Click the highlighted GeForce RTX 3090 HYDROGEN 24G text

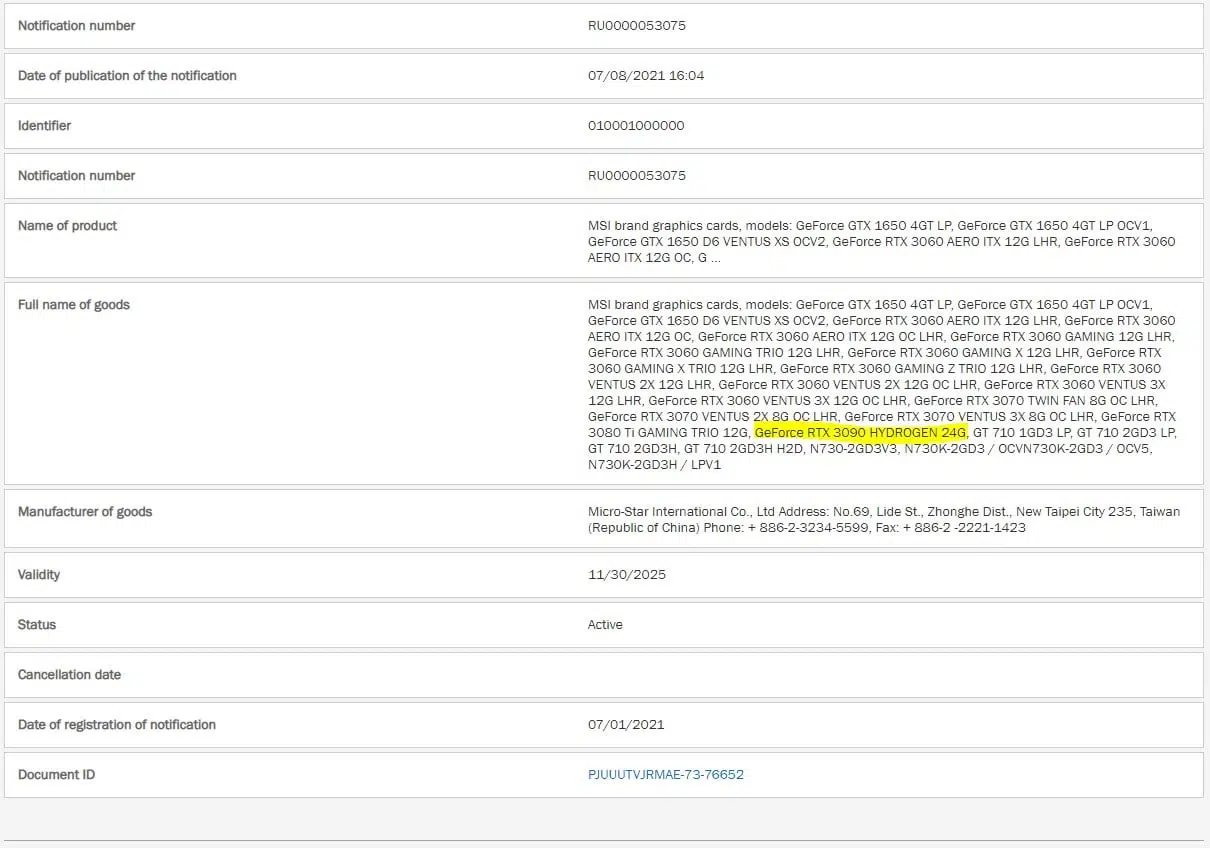pyautogui.click(x=861, y=432)
